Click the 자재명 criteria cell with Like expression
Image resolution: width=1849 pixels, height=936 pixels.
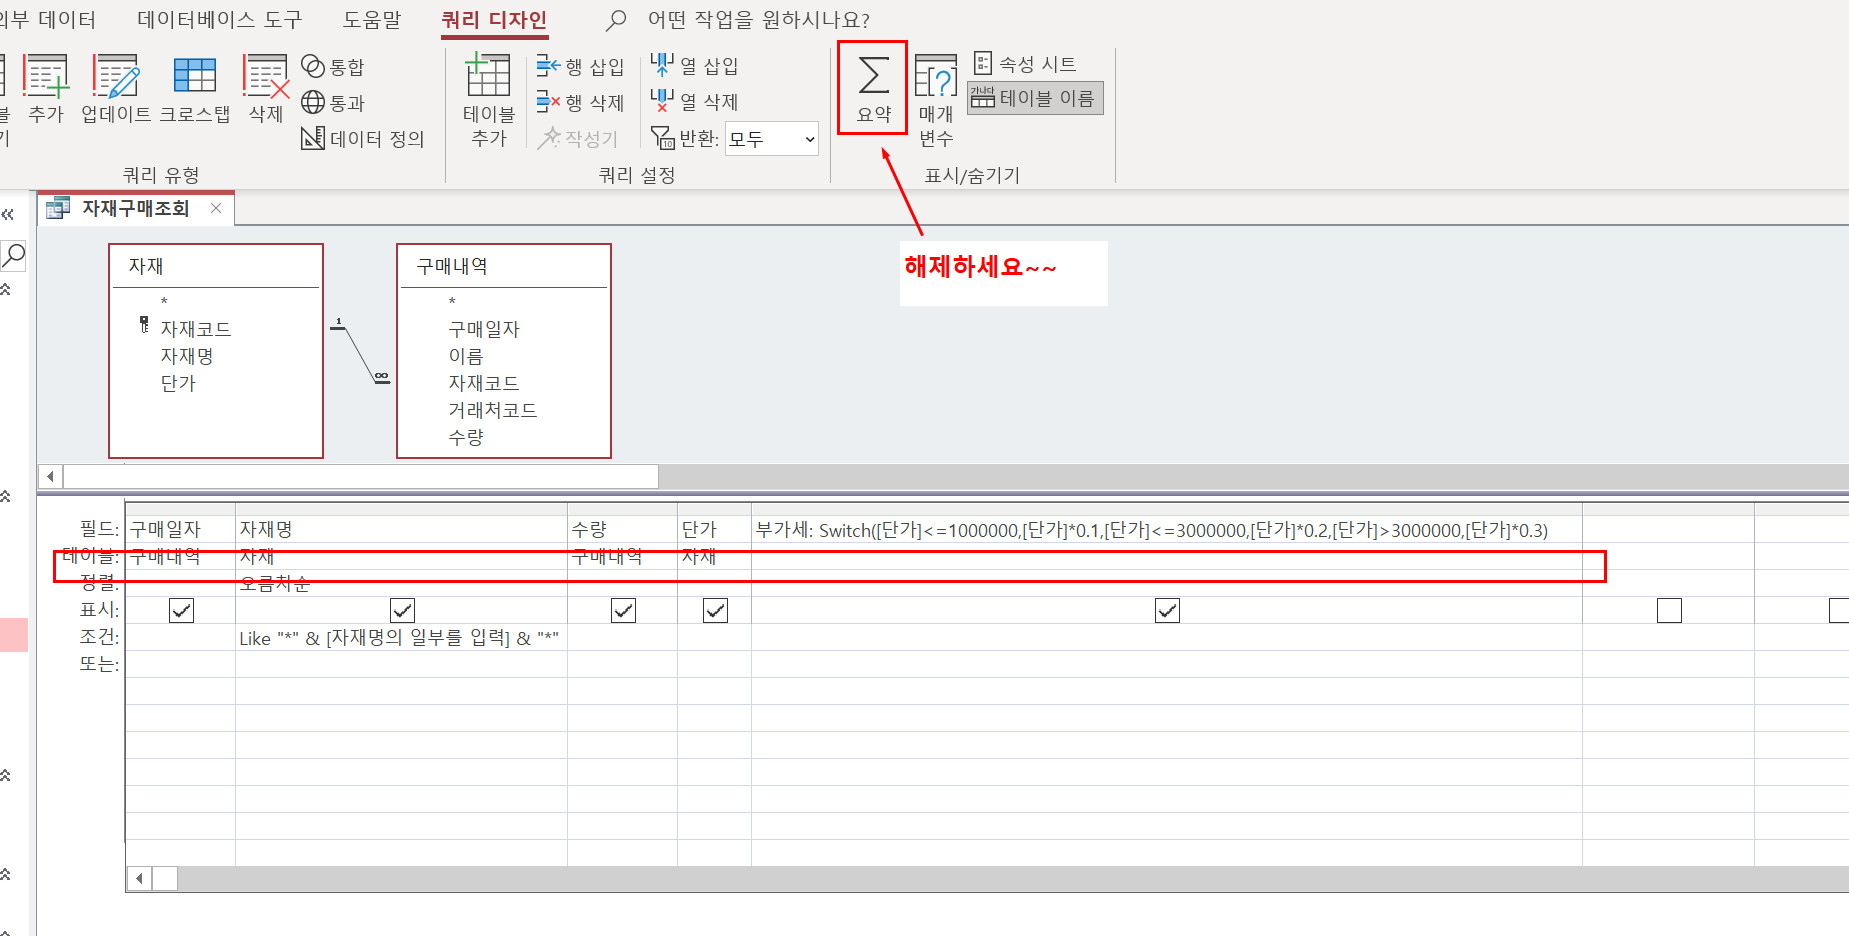pyautogui.click(x=400, y=638)
